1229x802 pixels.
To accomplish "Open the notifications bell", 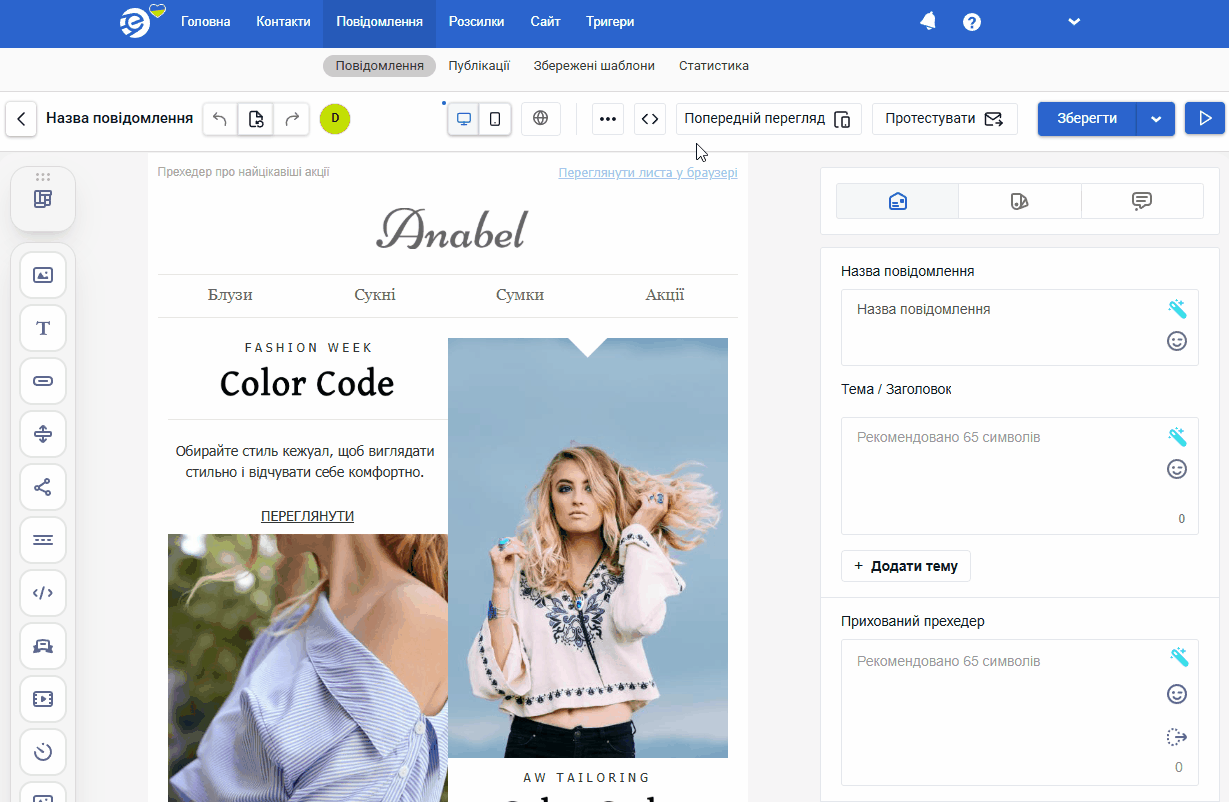I will pos(927,21).
